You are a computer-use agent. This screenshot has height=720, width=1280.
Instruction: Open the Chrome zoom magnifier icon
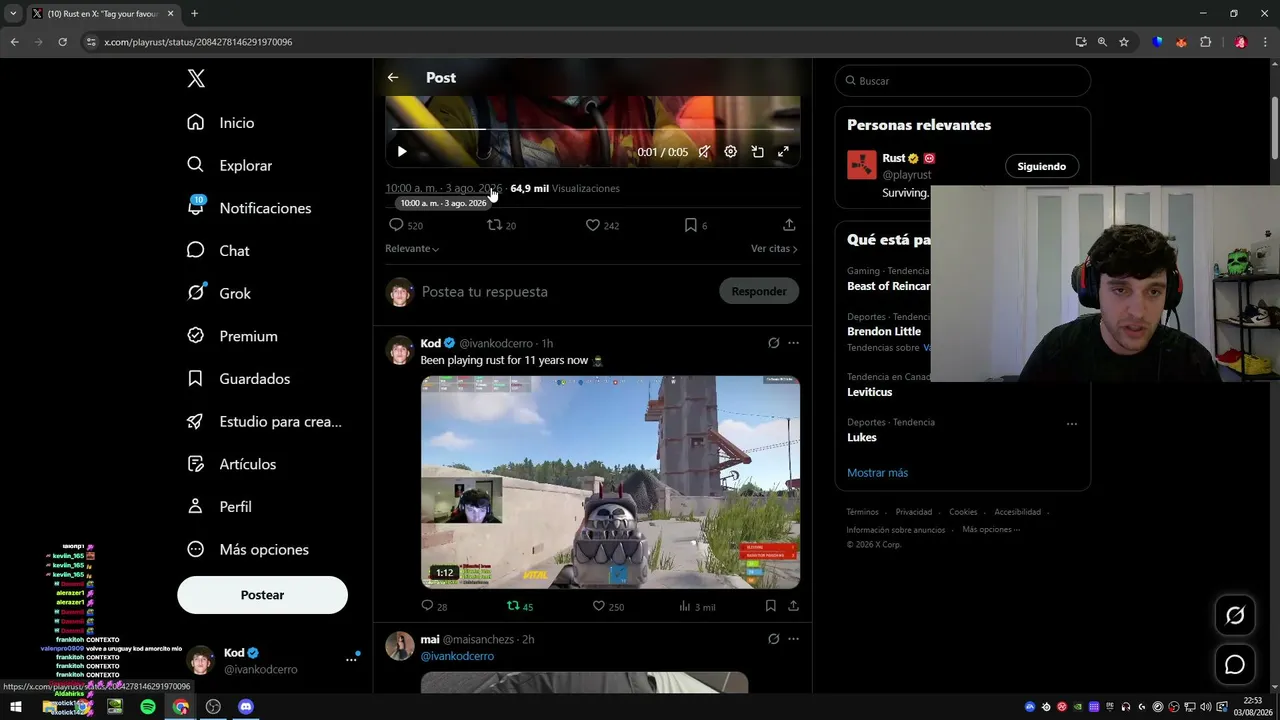(x=1102, y=42)
